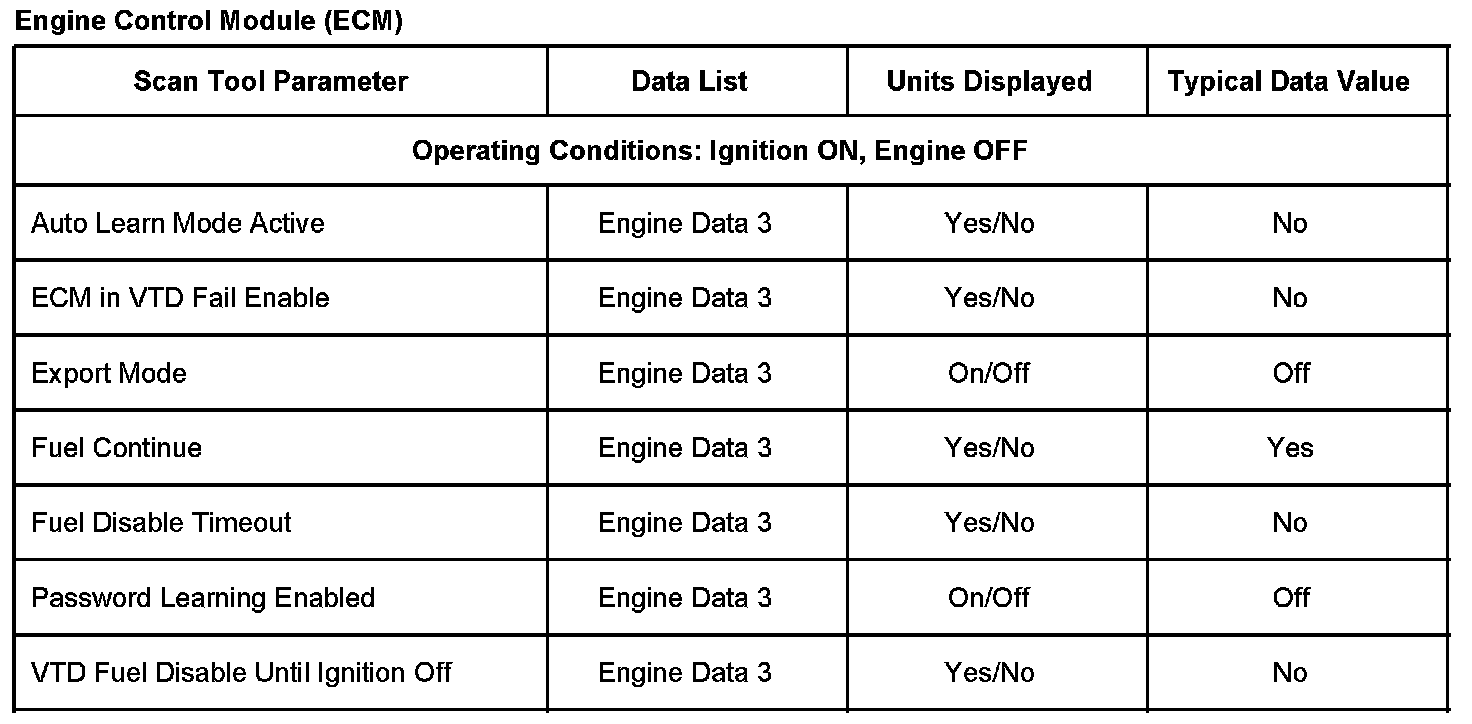Viewport: 1472px width, 724px height.
Task: Click the Engine Control Module (ECM) title
Action: pos(209,21)
